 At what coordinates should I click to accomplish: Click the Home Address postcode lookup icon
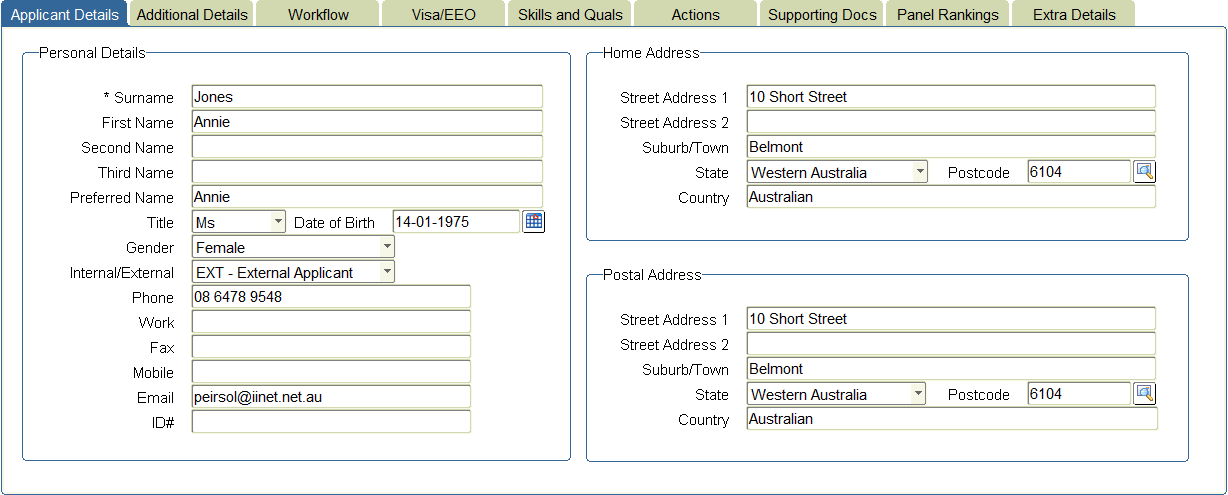[x=1145, y=172]
